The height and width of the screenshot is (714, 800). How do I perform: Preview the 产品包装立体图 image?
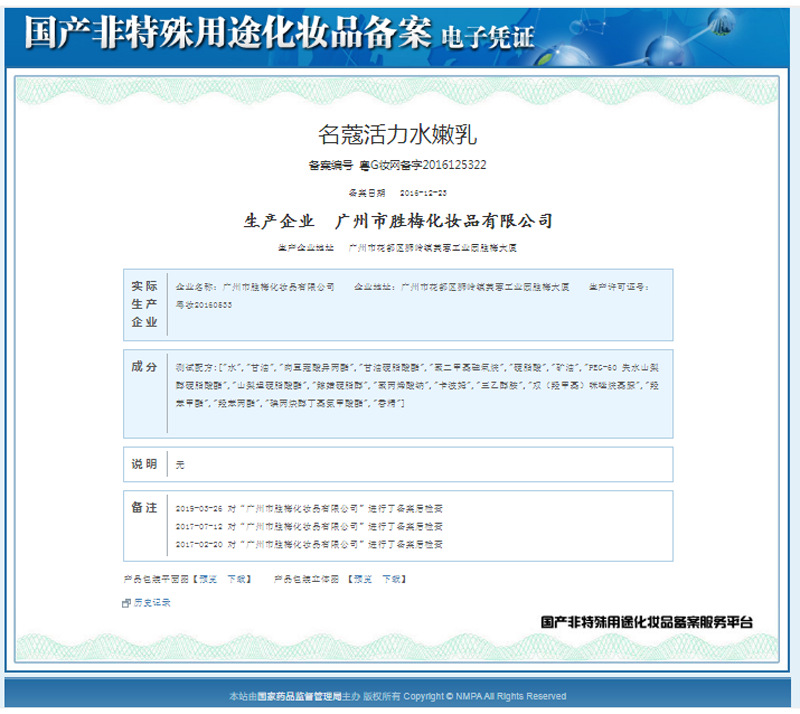coord(363,579)
